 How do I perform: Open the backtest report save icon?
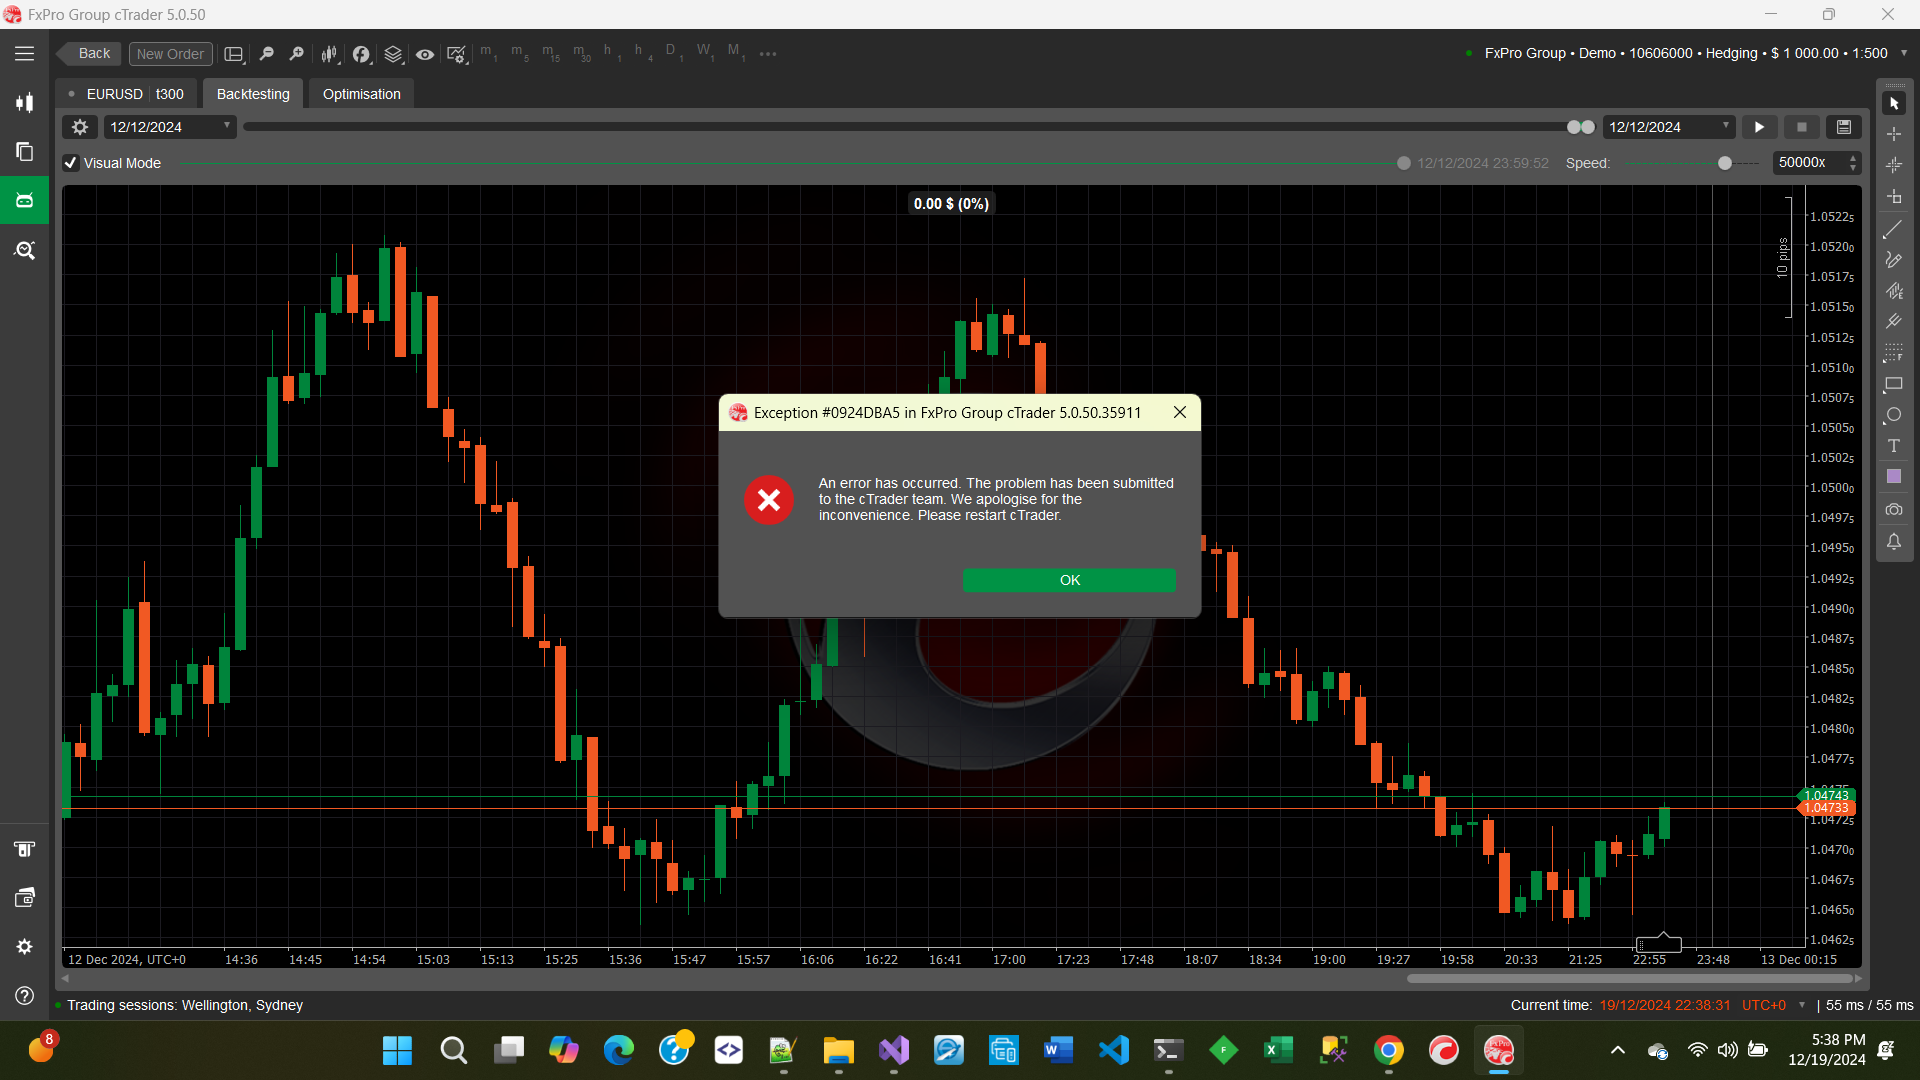click(1844, 127)
